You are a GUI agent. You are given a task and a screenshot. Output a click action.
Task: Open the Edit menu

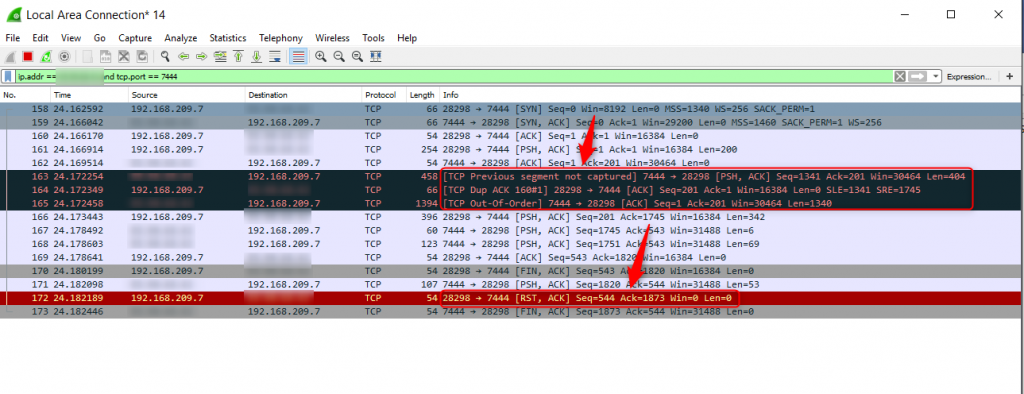tap(40, 38)
